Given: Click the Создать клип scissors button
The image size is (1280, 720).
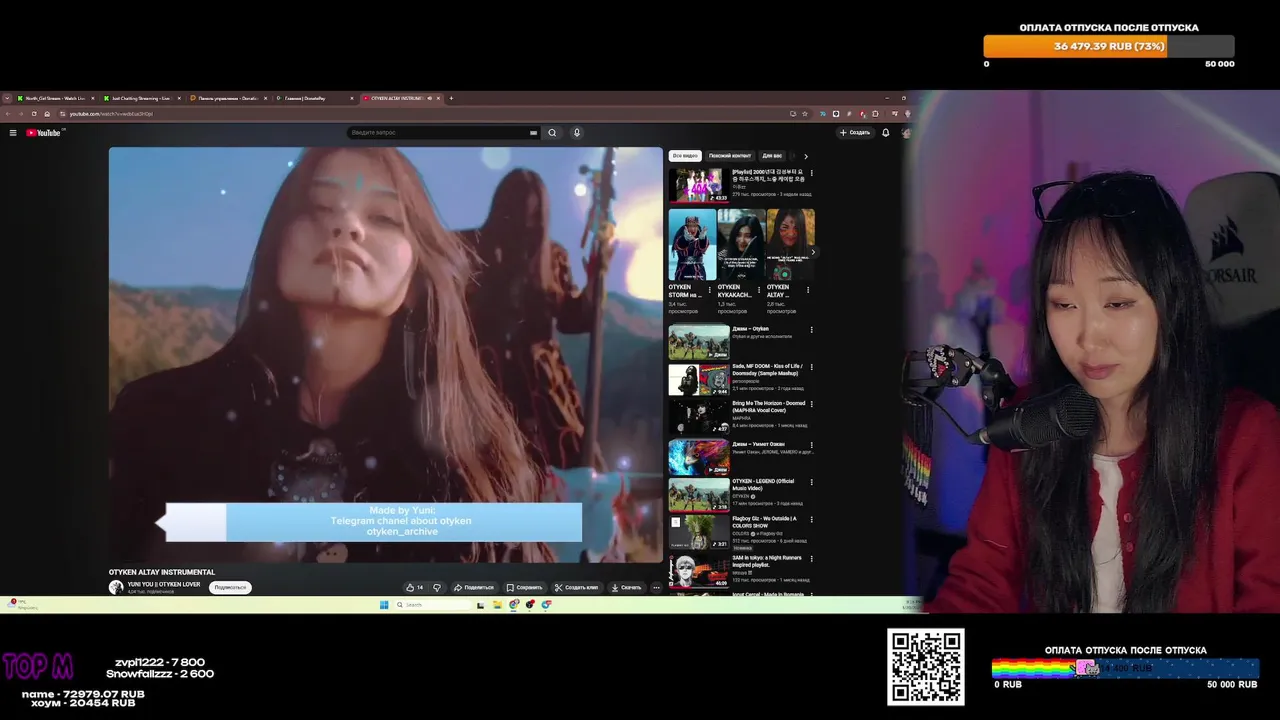Looking at the screenshot, I should click(x=576, y=588).
